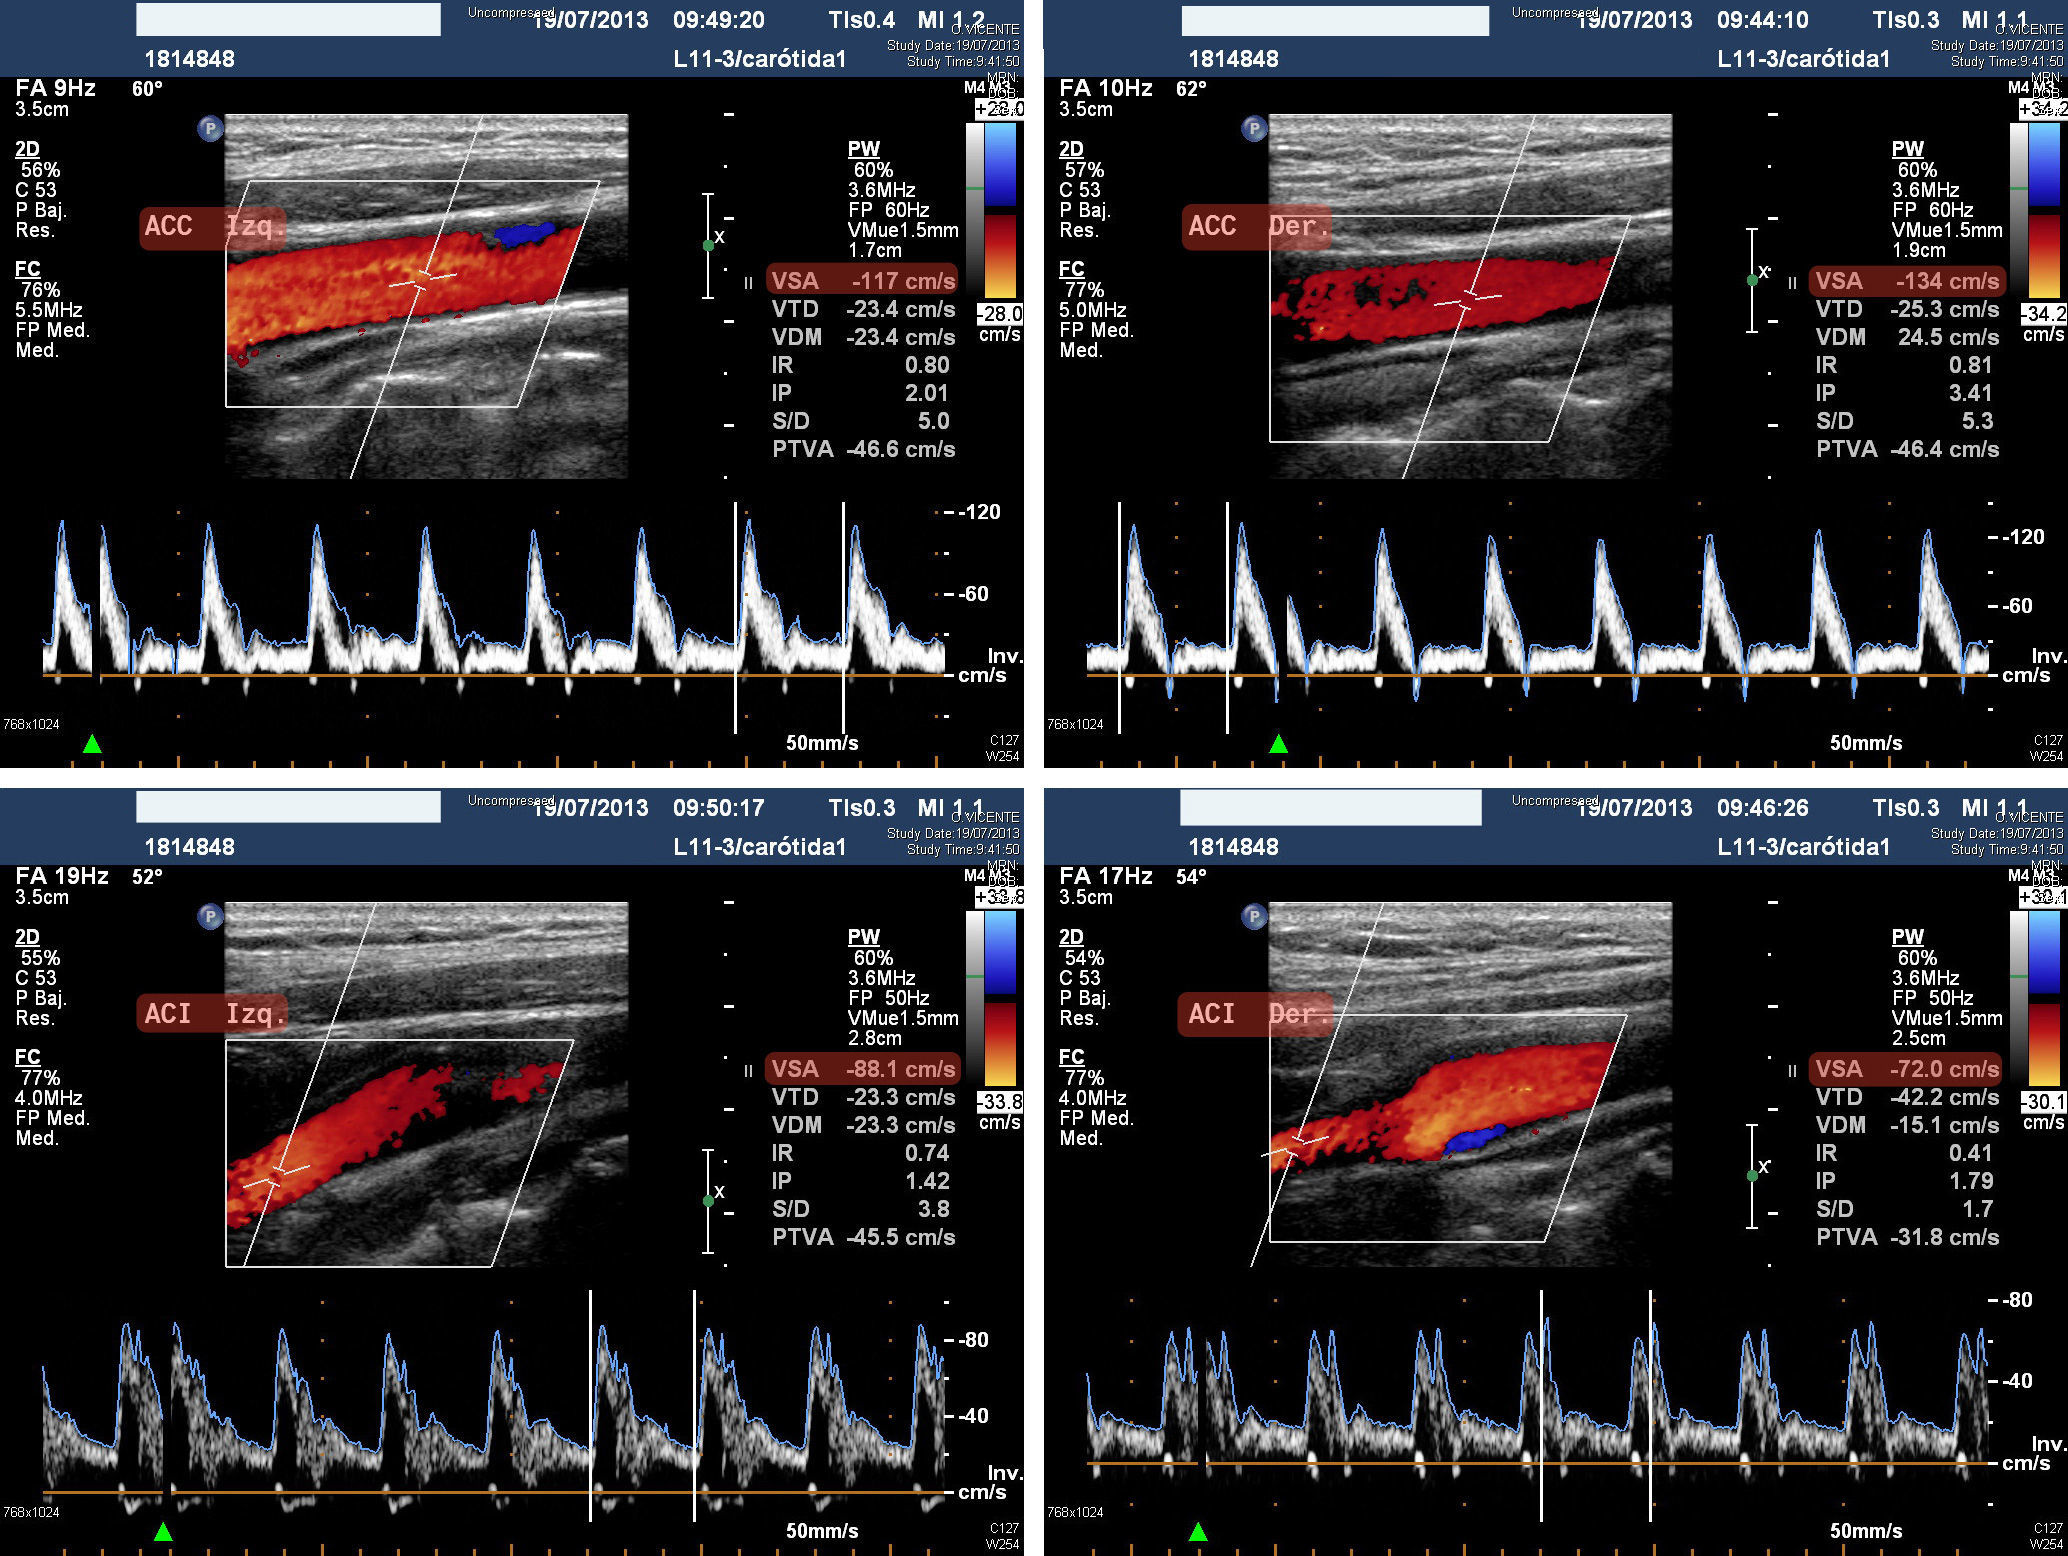The width and height of the screenshot is (2068, 1556).
Task: Click green triangle marker below ACI Izq. waveform
Action: click(x=163, y=1531)
